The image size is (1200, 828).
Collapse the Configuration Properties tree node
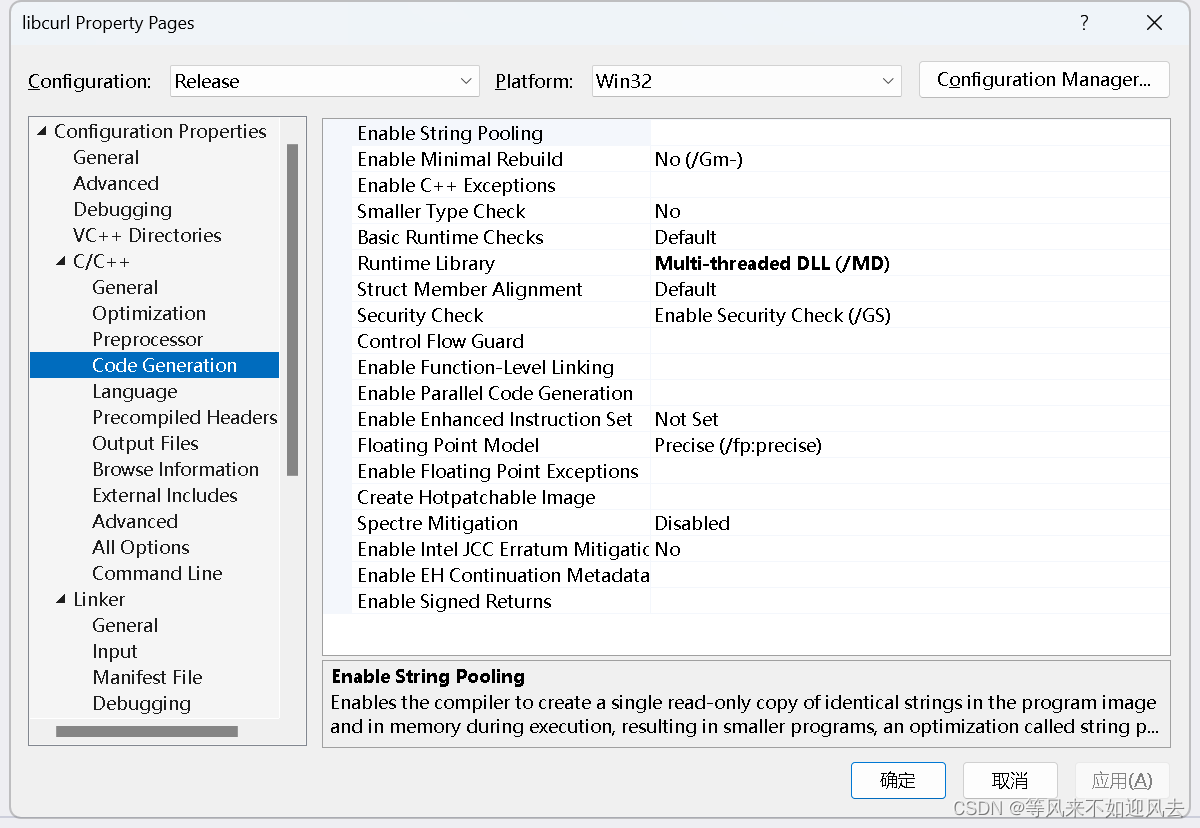point(42,131)
